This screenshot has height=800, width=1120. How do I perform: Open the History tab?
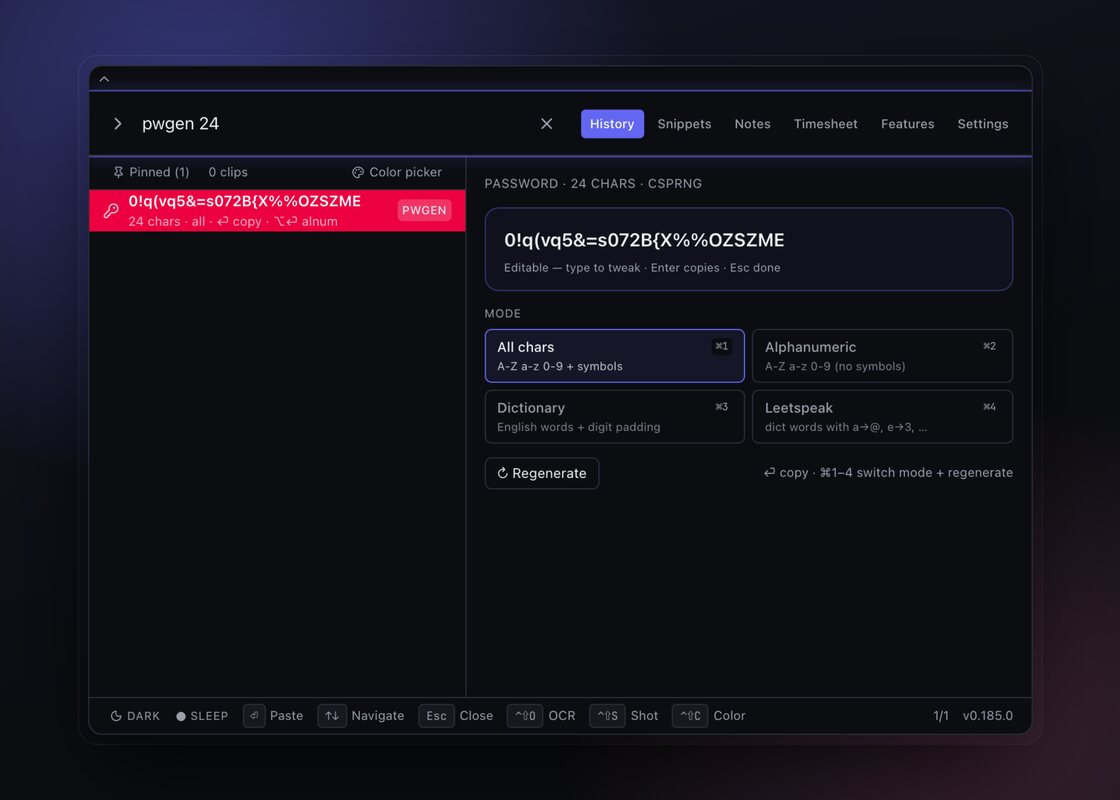point(612,124)
